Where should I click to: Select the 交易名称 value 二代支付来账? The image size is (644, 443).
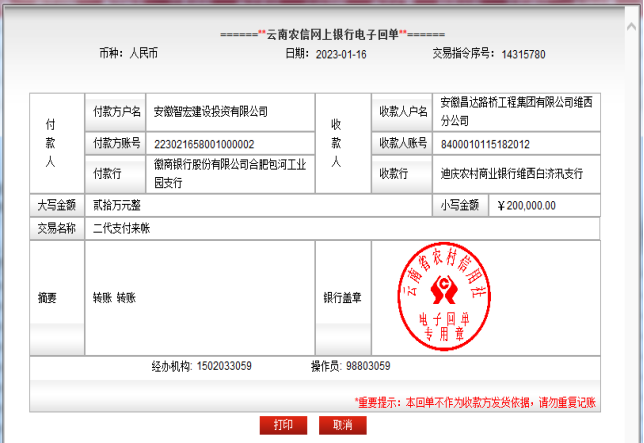tap(121, 228)
